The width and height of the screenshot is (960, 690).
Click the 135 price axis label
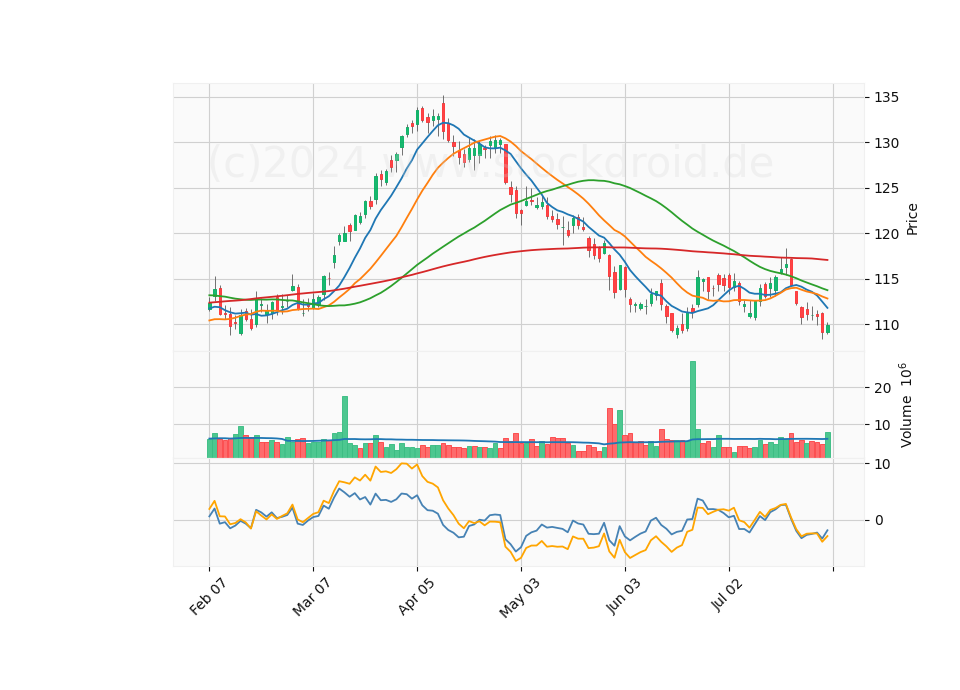click(887, 97)
